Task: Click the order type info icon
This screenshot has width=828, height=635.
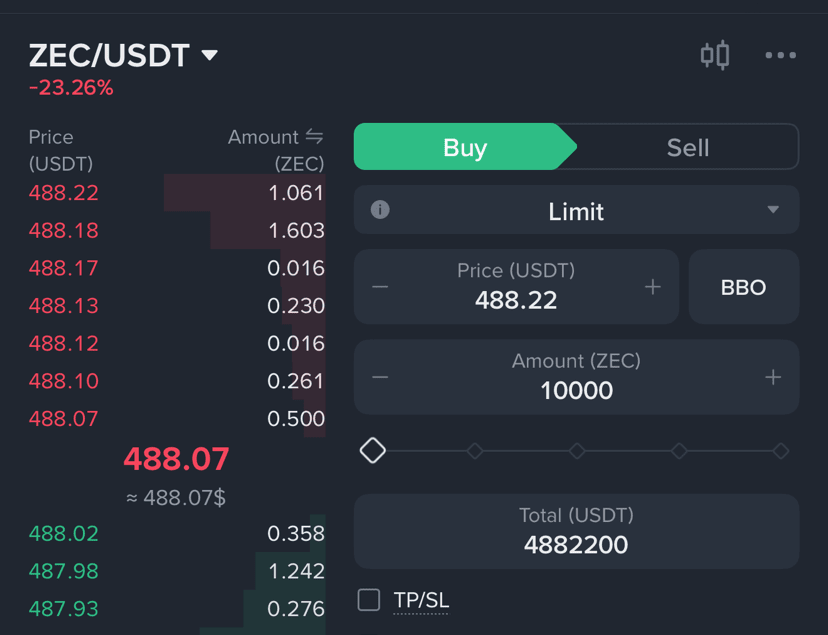Action: [x=380, y=210]
